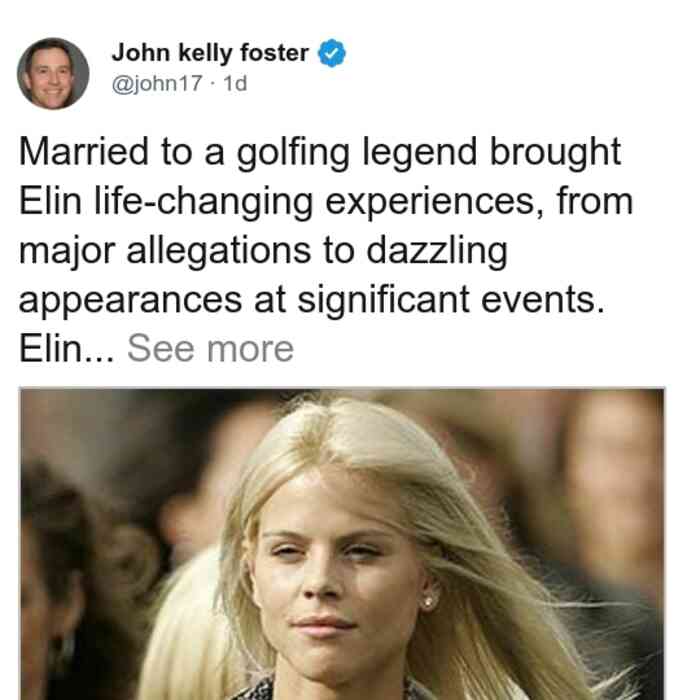
Task: Click the word "legend" in the post
Action: [x=420, y=153]
